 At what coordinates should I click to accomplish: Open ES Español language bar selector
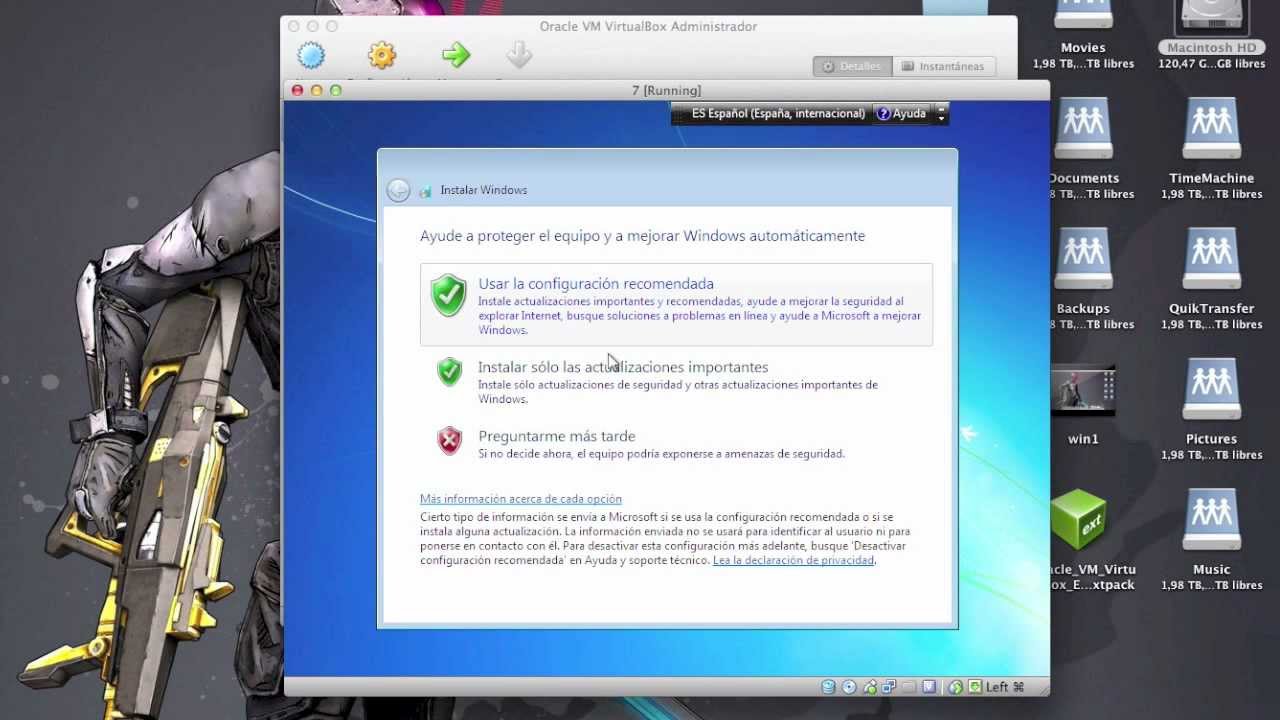(x=777, y=114)
